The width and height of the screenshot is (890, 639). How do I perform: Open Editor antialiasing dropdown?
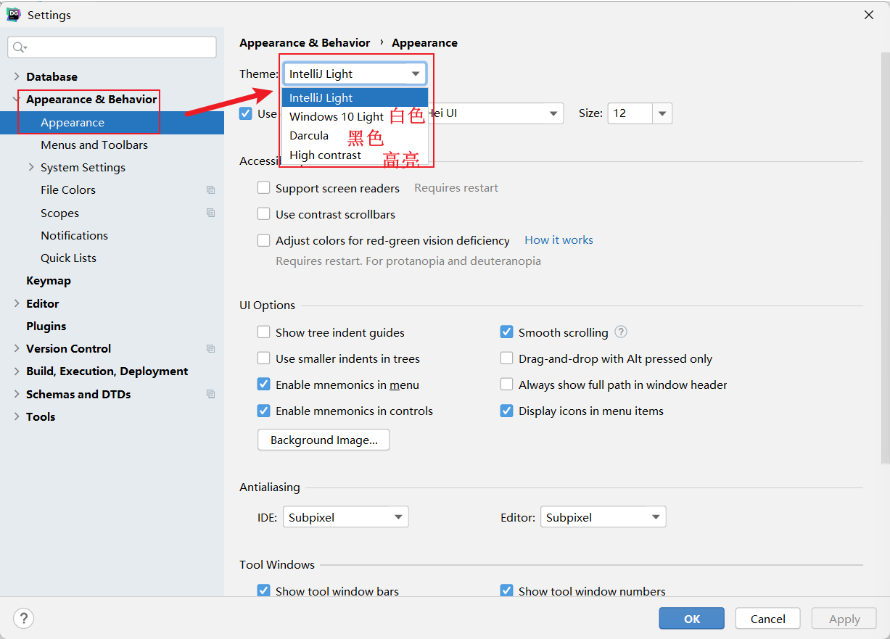[603, 517]
